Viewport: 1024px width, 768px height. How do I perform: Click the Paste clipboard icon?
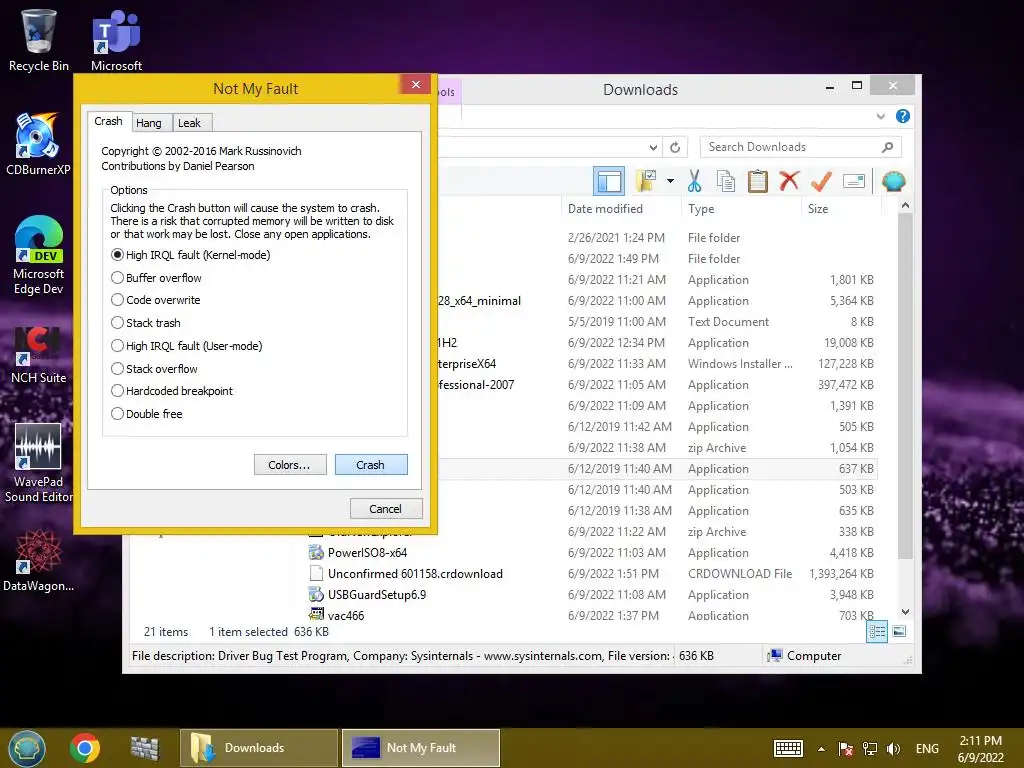tap(758, 181)
